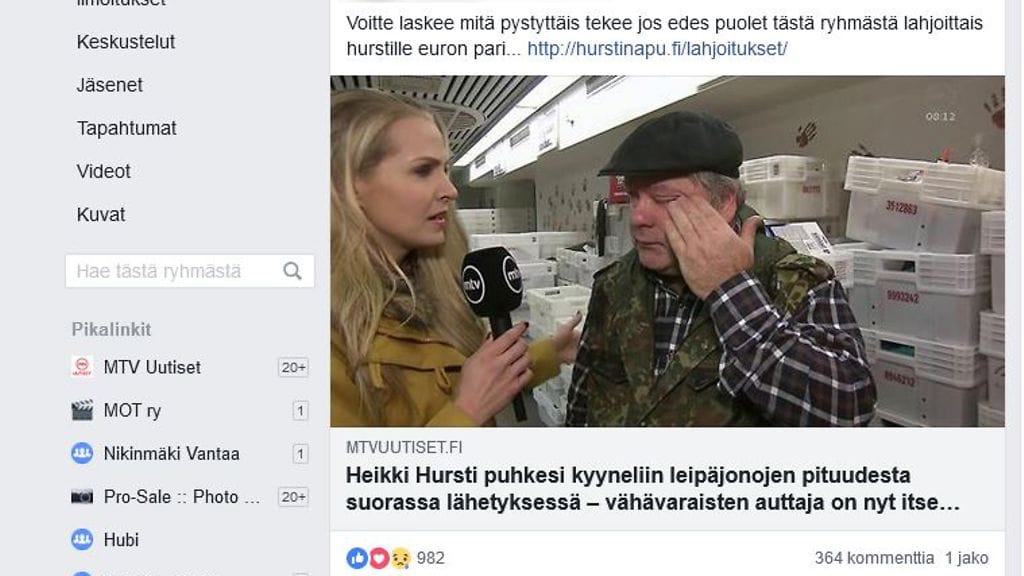This screenshot has height=576, width=1024.
Task: Click the Sad reaction emoji icon
Action: click(x=400, y=558)
